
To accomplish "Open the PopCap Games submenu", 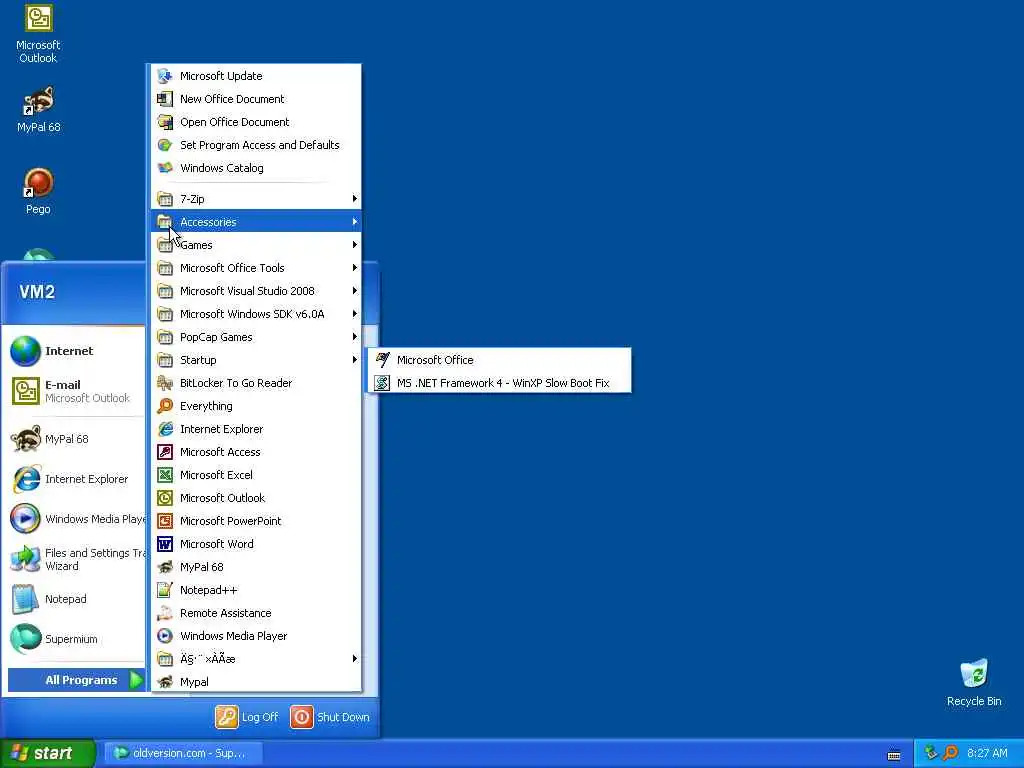I will [256, 337].
